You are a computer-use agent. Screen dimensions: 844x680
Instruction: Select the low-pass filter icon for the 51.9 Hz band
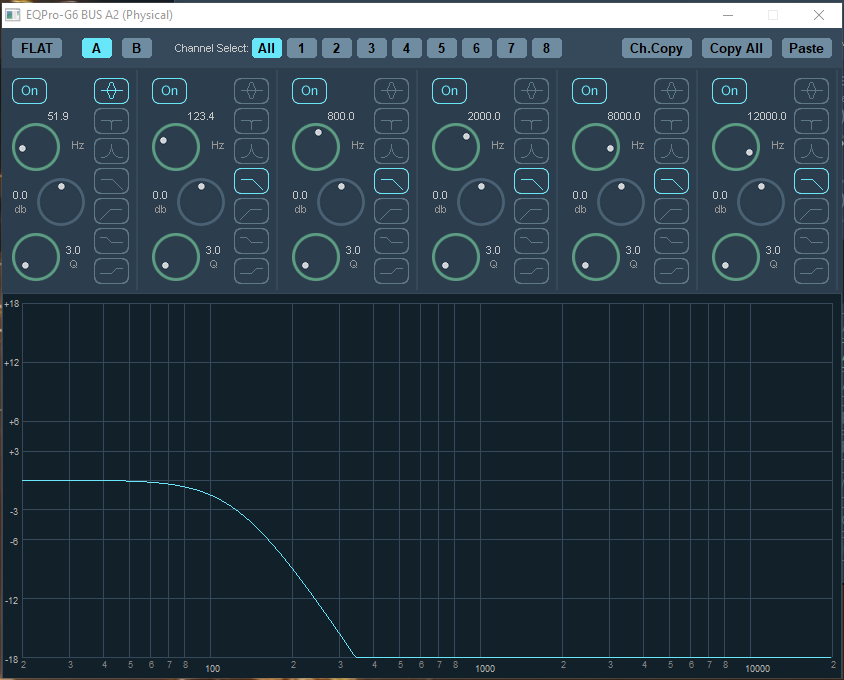tap(111, 181)
